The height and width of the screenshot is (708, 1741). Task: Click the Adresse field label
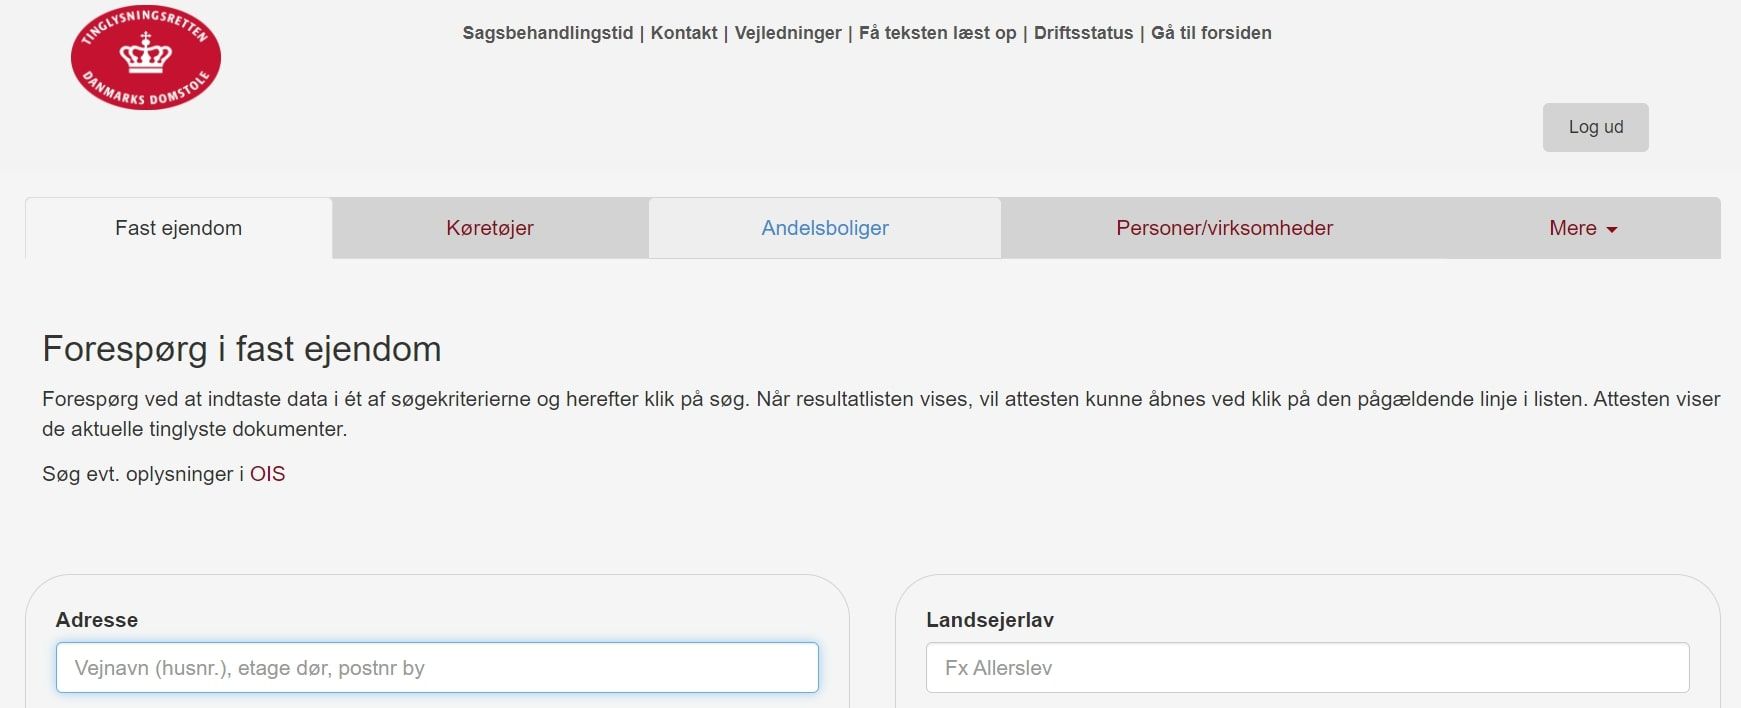tap(97, 620)
